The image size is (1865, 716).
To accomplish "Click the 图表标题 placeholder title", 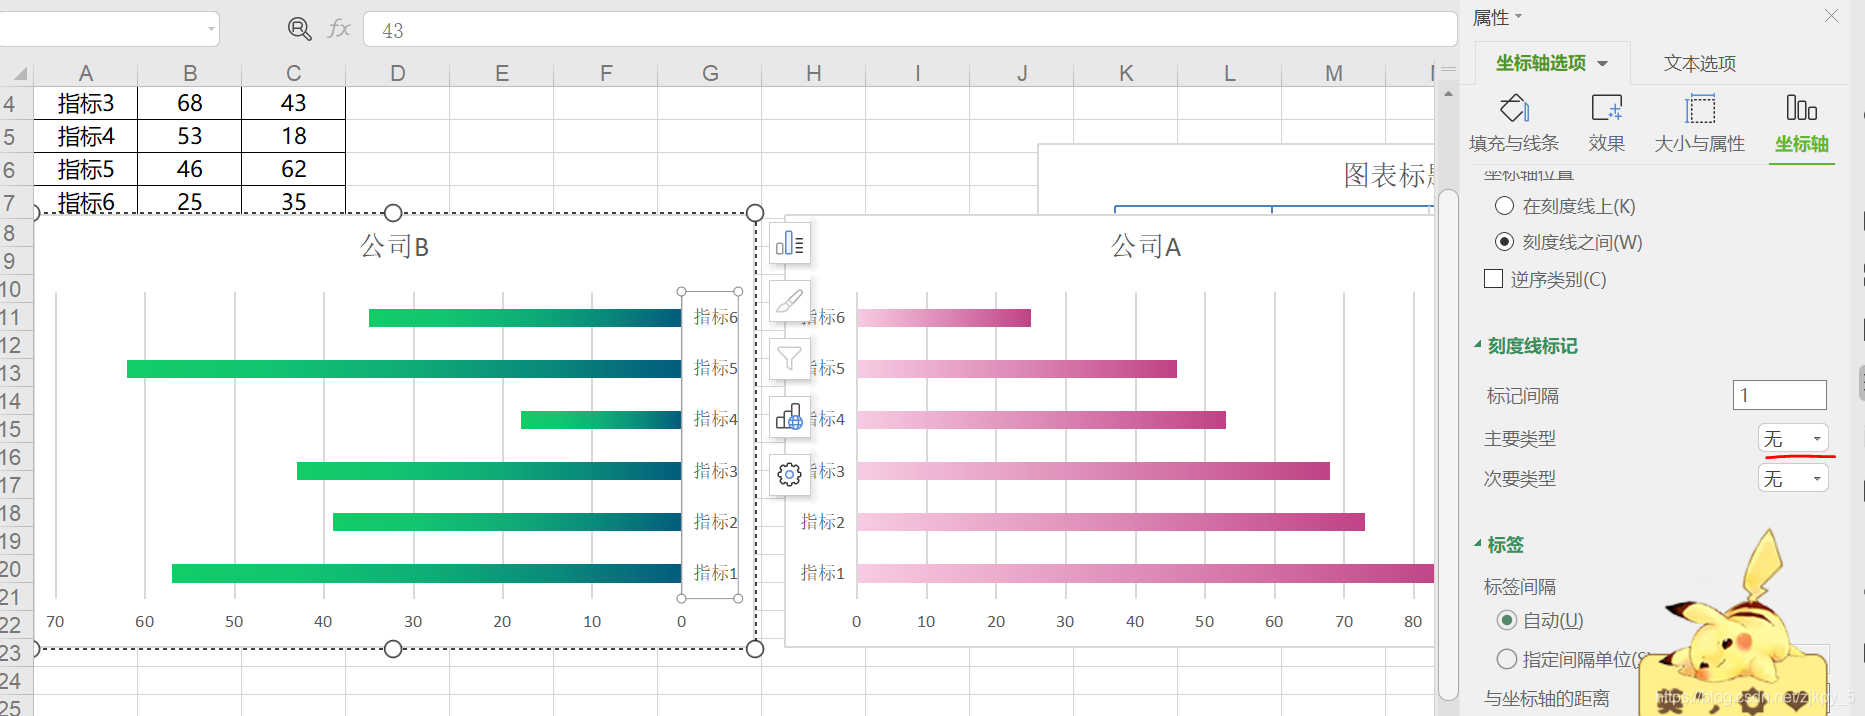I will tap(1388, 175).
